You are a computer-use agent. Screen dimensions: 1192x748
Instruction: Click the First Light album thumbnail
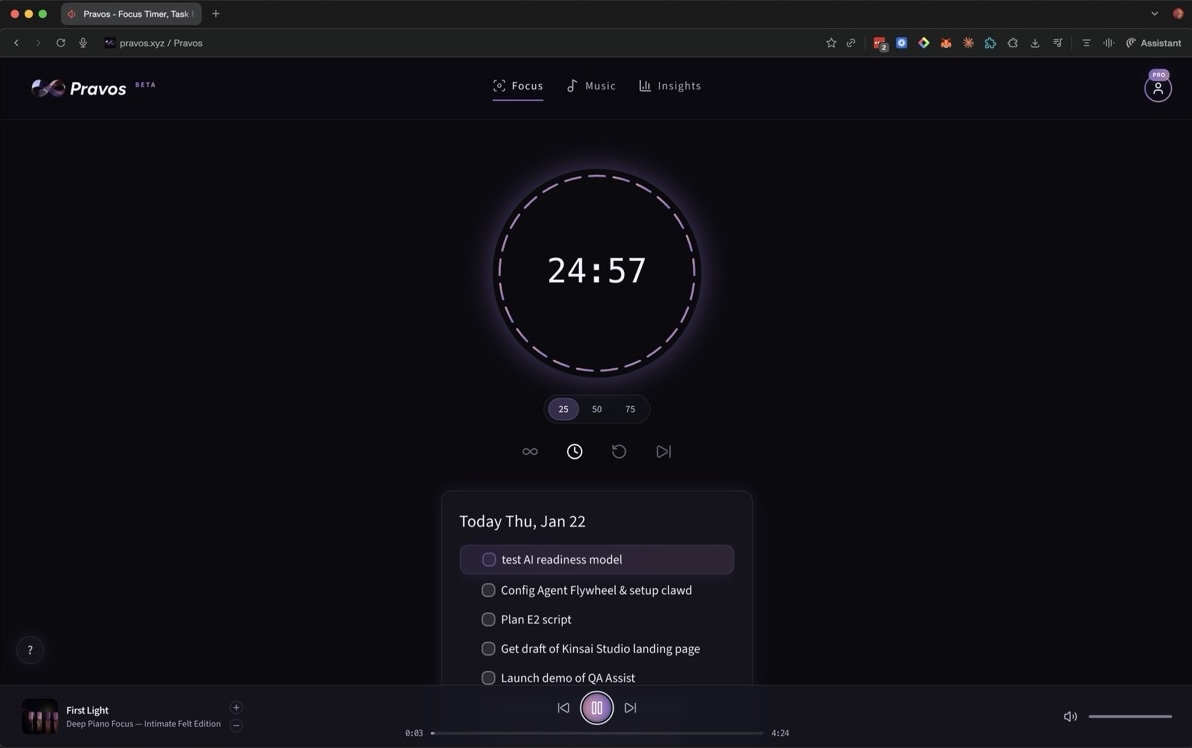point(40,716)
